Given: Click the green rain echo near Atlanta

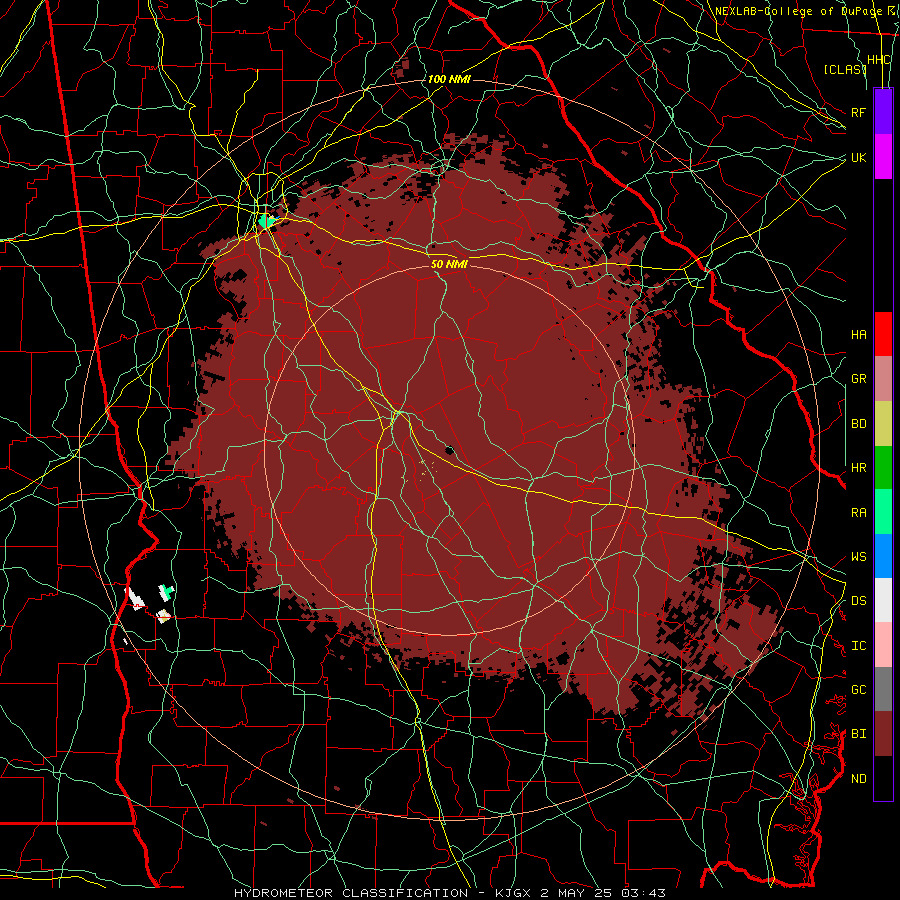Looking at the screenshot, I should point(266,220).
